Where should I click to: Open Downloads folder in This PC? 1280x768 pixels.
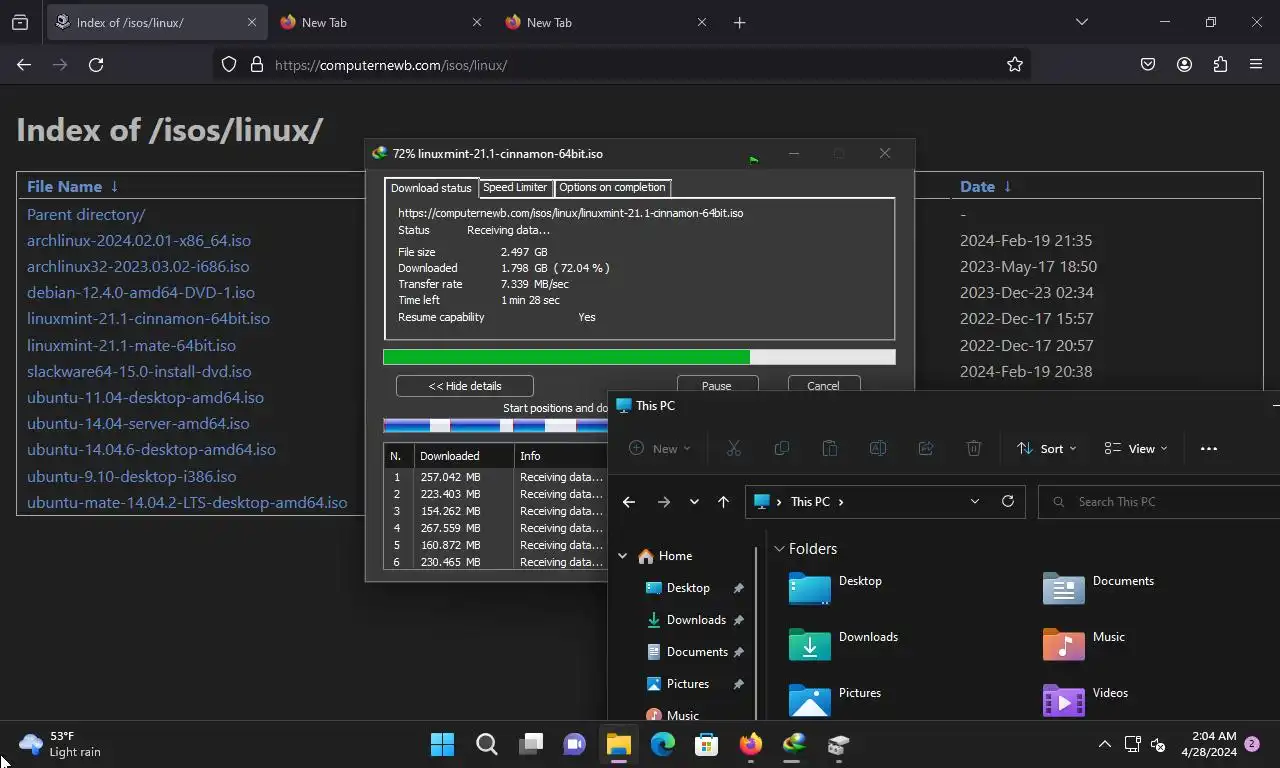click(843, 643)
